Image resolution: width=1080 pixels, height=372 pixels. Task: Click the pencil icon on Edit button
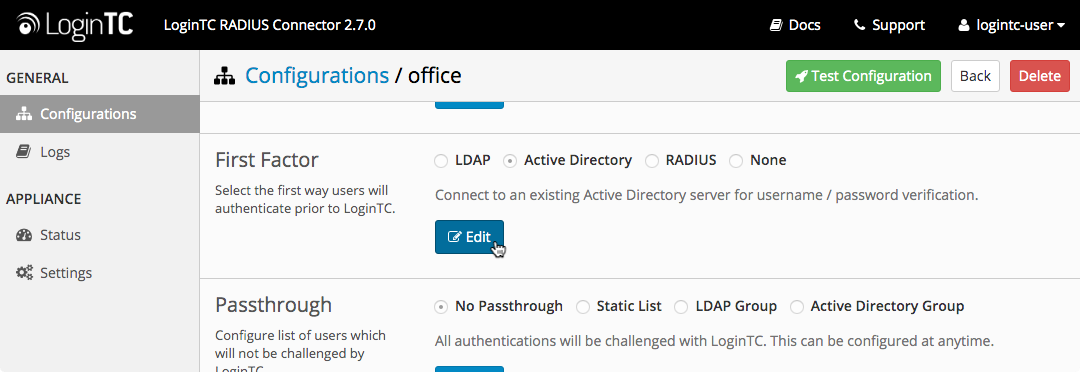pyautogui.click(x=455, y=237)
